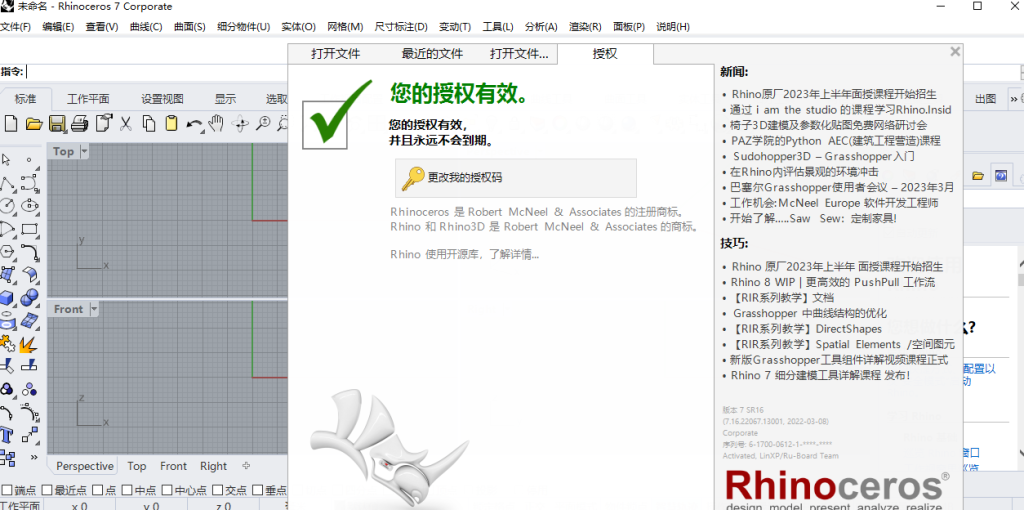Screen dimensions: 1024x510
Task: Click the Open file folder icon
Action: tap(34, 124)
